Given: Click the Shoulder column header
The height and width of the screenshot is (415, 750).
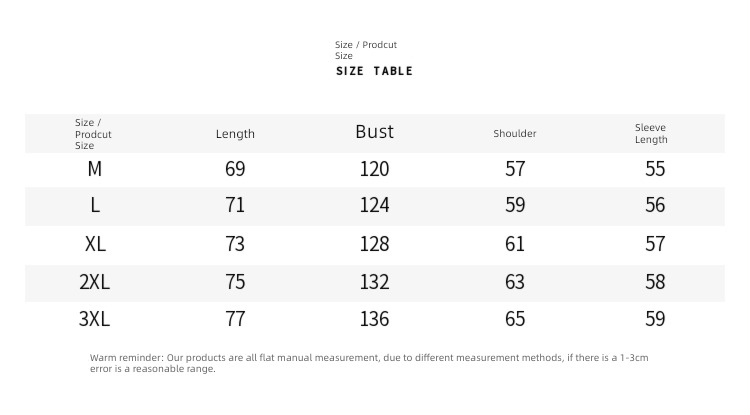Looking at the screenshot, I should pos(515,133).
